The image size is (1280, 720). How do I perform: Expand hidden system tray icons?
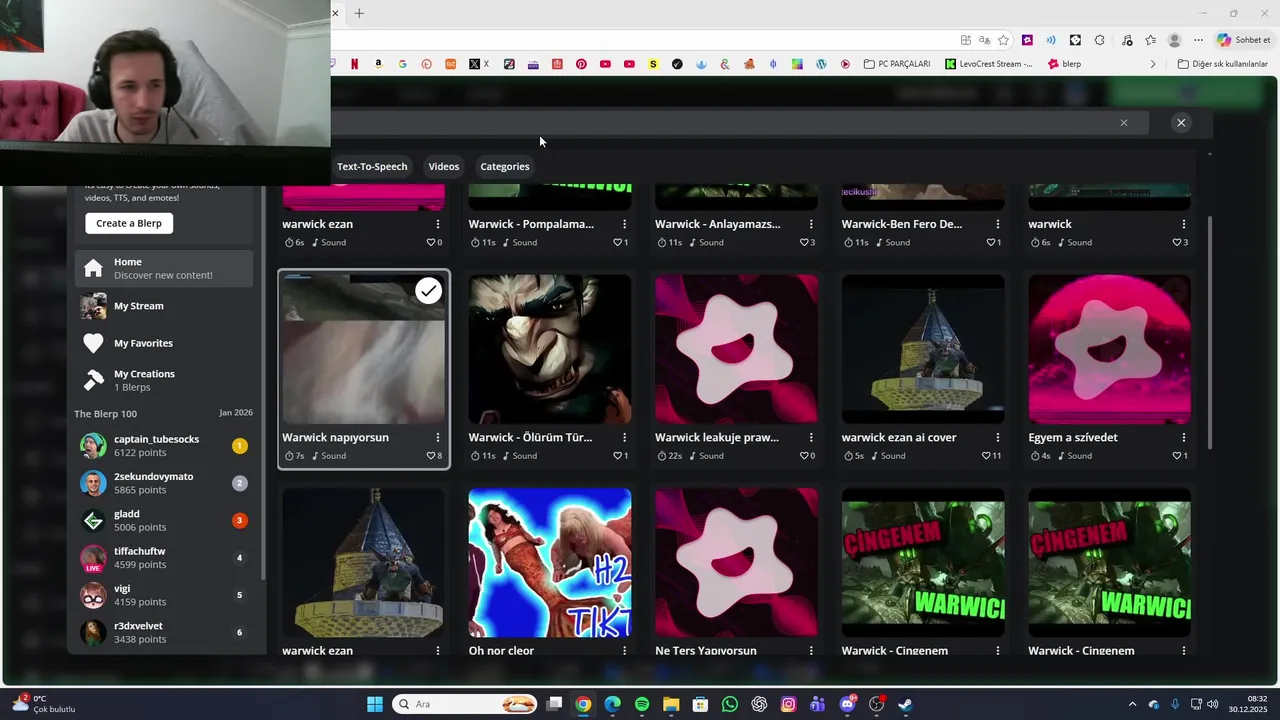point(1132,704)
